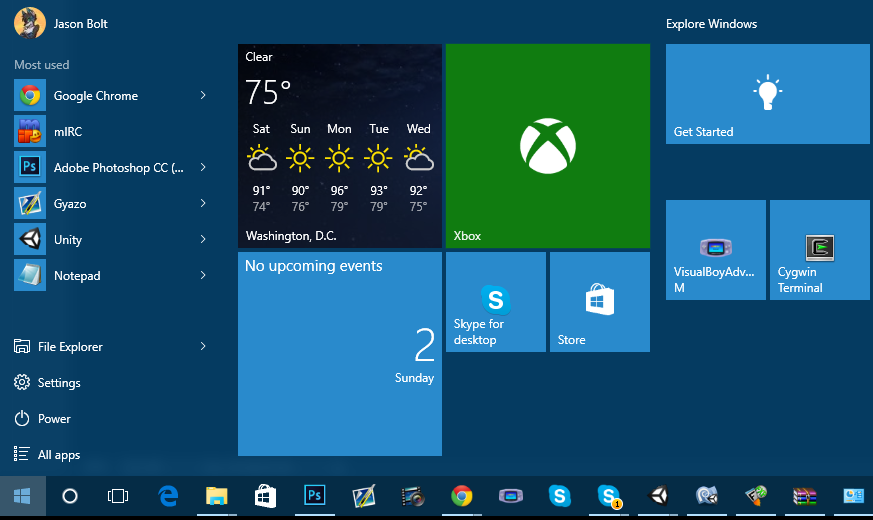Viewport: 873px width, 520px height.
Task: Switch to Unity via its taskbar icon
Action: [x=658, y=496]
